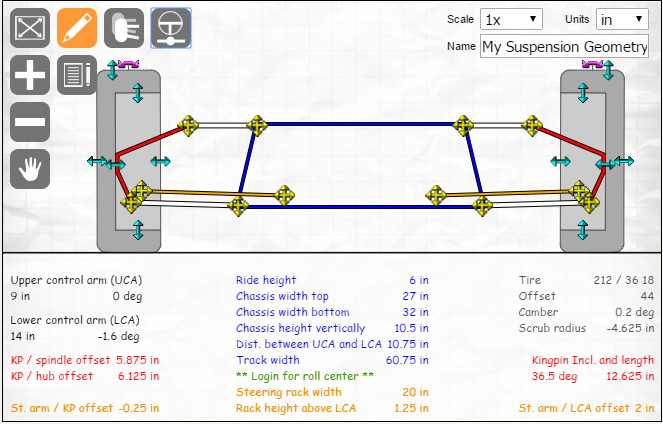
Task: Toggle the steering wheel mode button
Action: (171, 29)
